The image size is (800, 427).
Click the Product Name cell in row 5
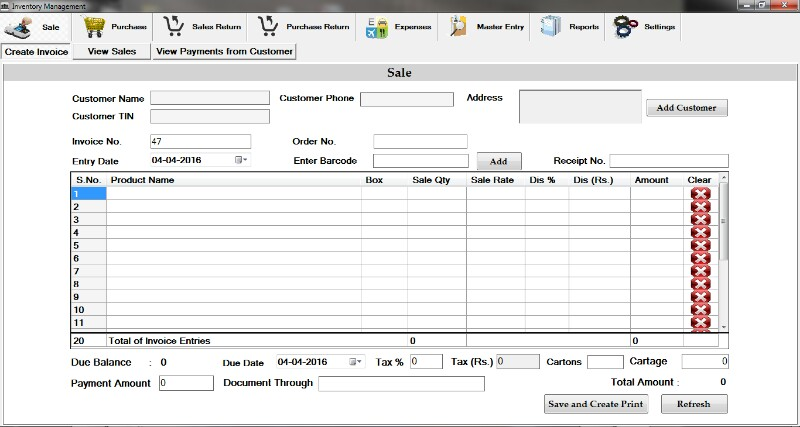[x=234, y=245]
